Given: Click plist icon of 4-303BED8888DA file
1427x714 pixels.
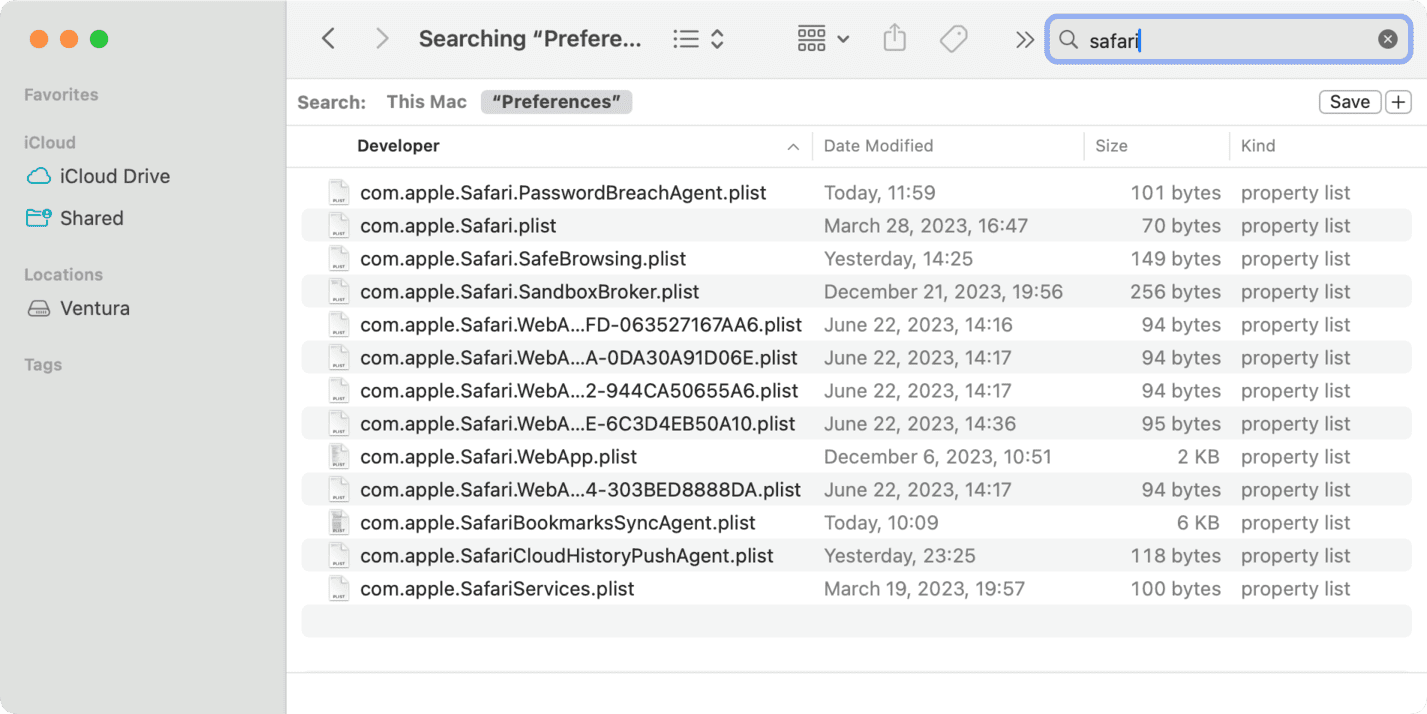Looking at the screenshot, I should 340,490.
